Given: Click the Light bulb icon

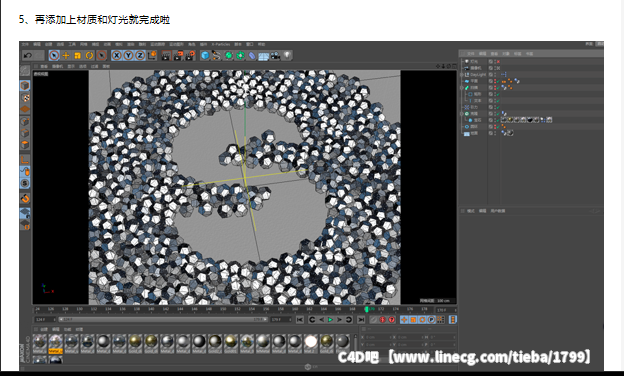Looking at the screenshot, I should (287, 56).
